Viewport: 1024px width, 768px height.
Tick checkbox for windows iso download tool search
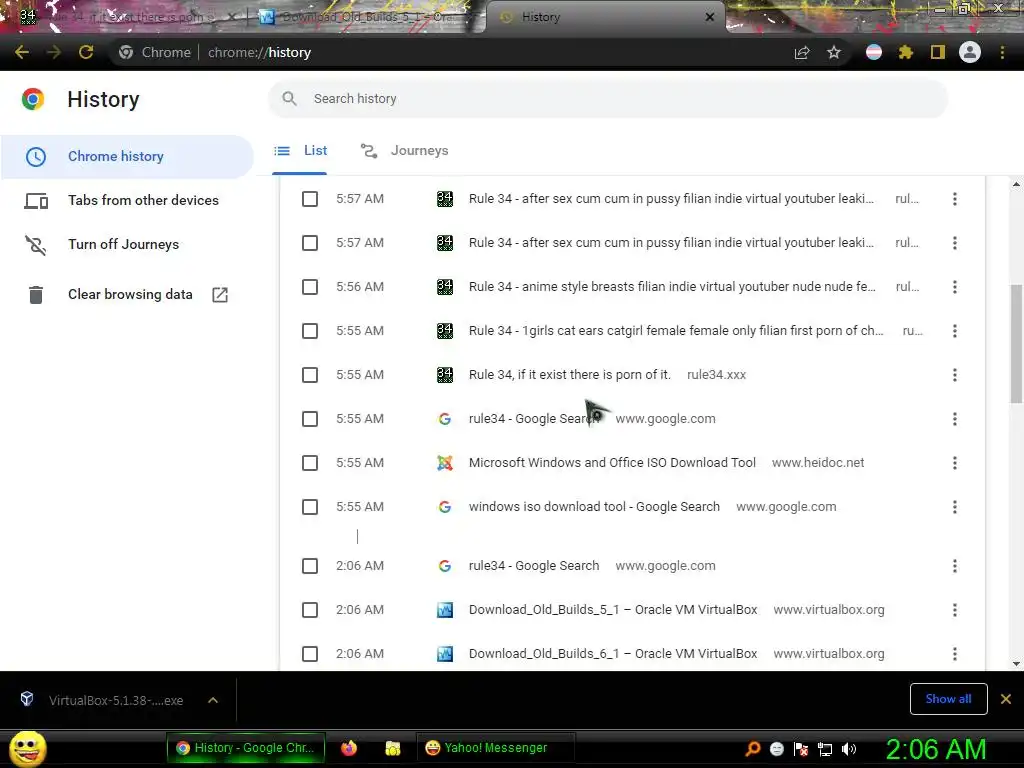[x=310, y=507]
